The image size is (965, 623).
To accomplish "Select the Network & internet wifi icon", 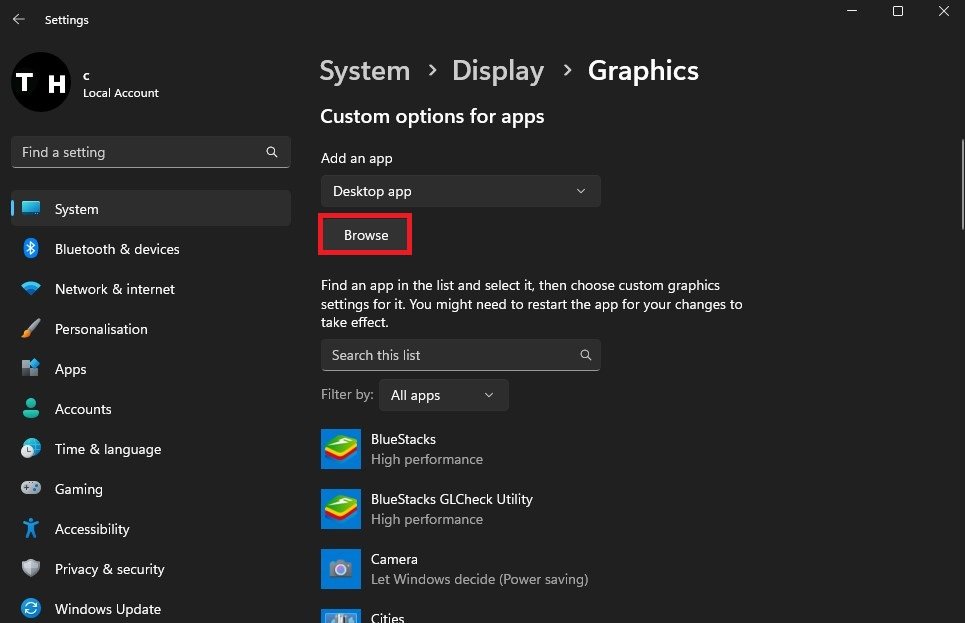I will tap(31, 289).
